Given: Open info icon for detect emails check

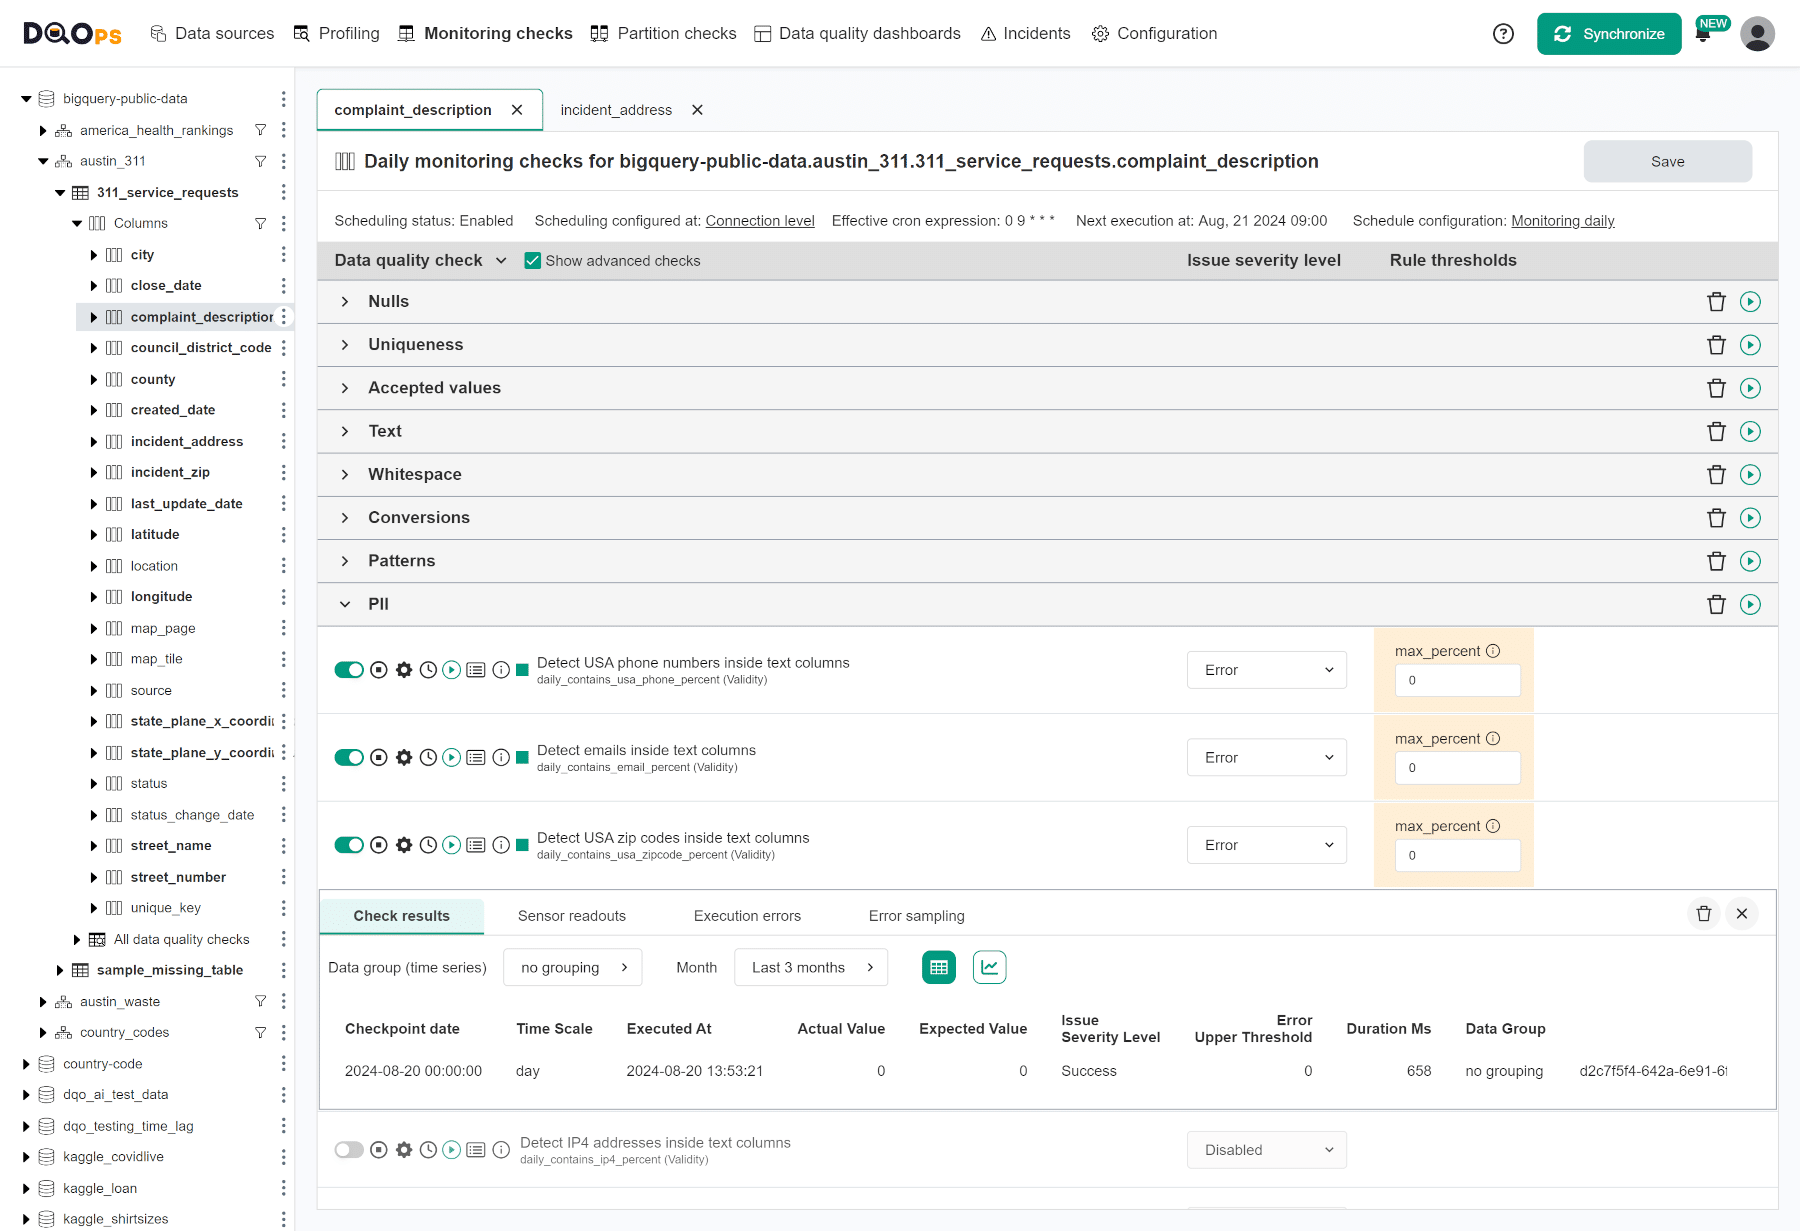Looking at the screenshot, I should pyautogui.click(x=501, y=758).
